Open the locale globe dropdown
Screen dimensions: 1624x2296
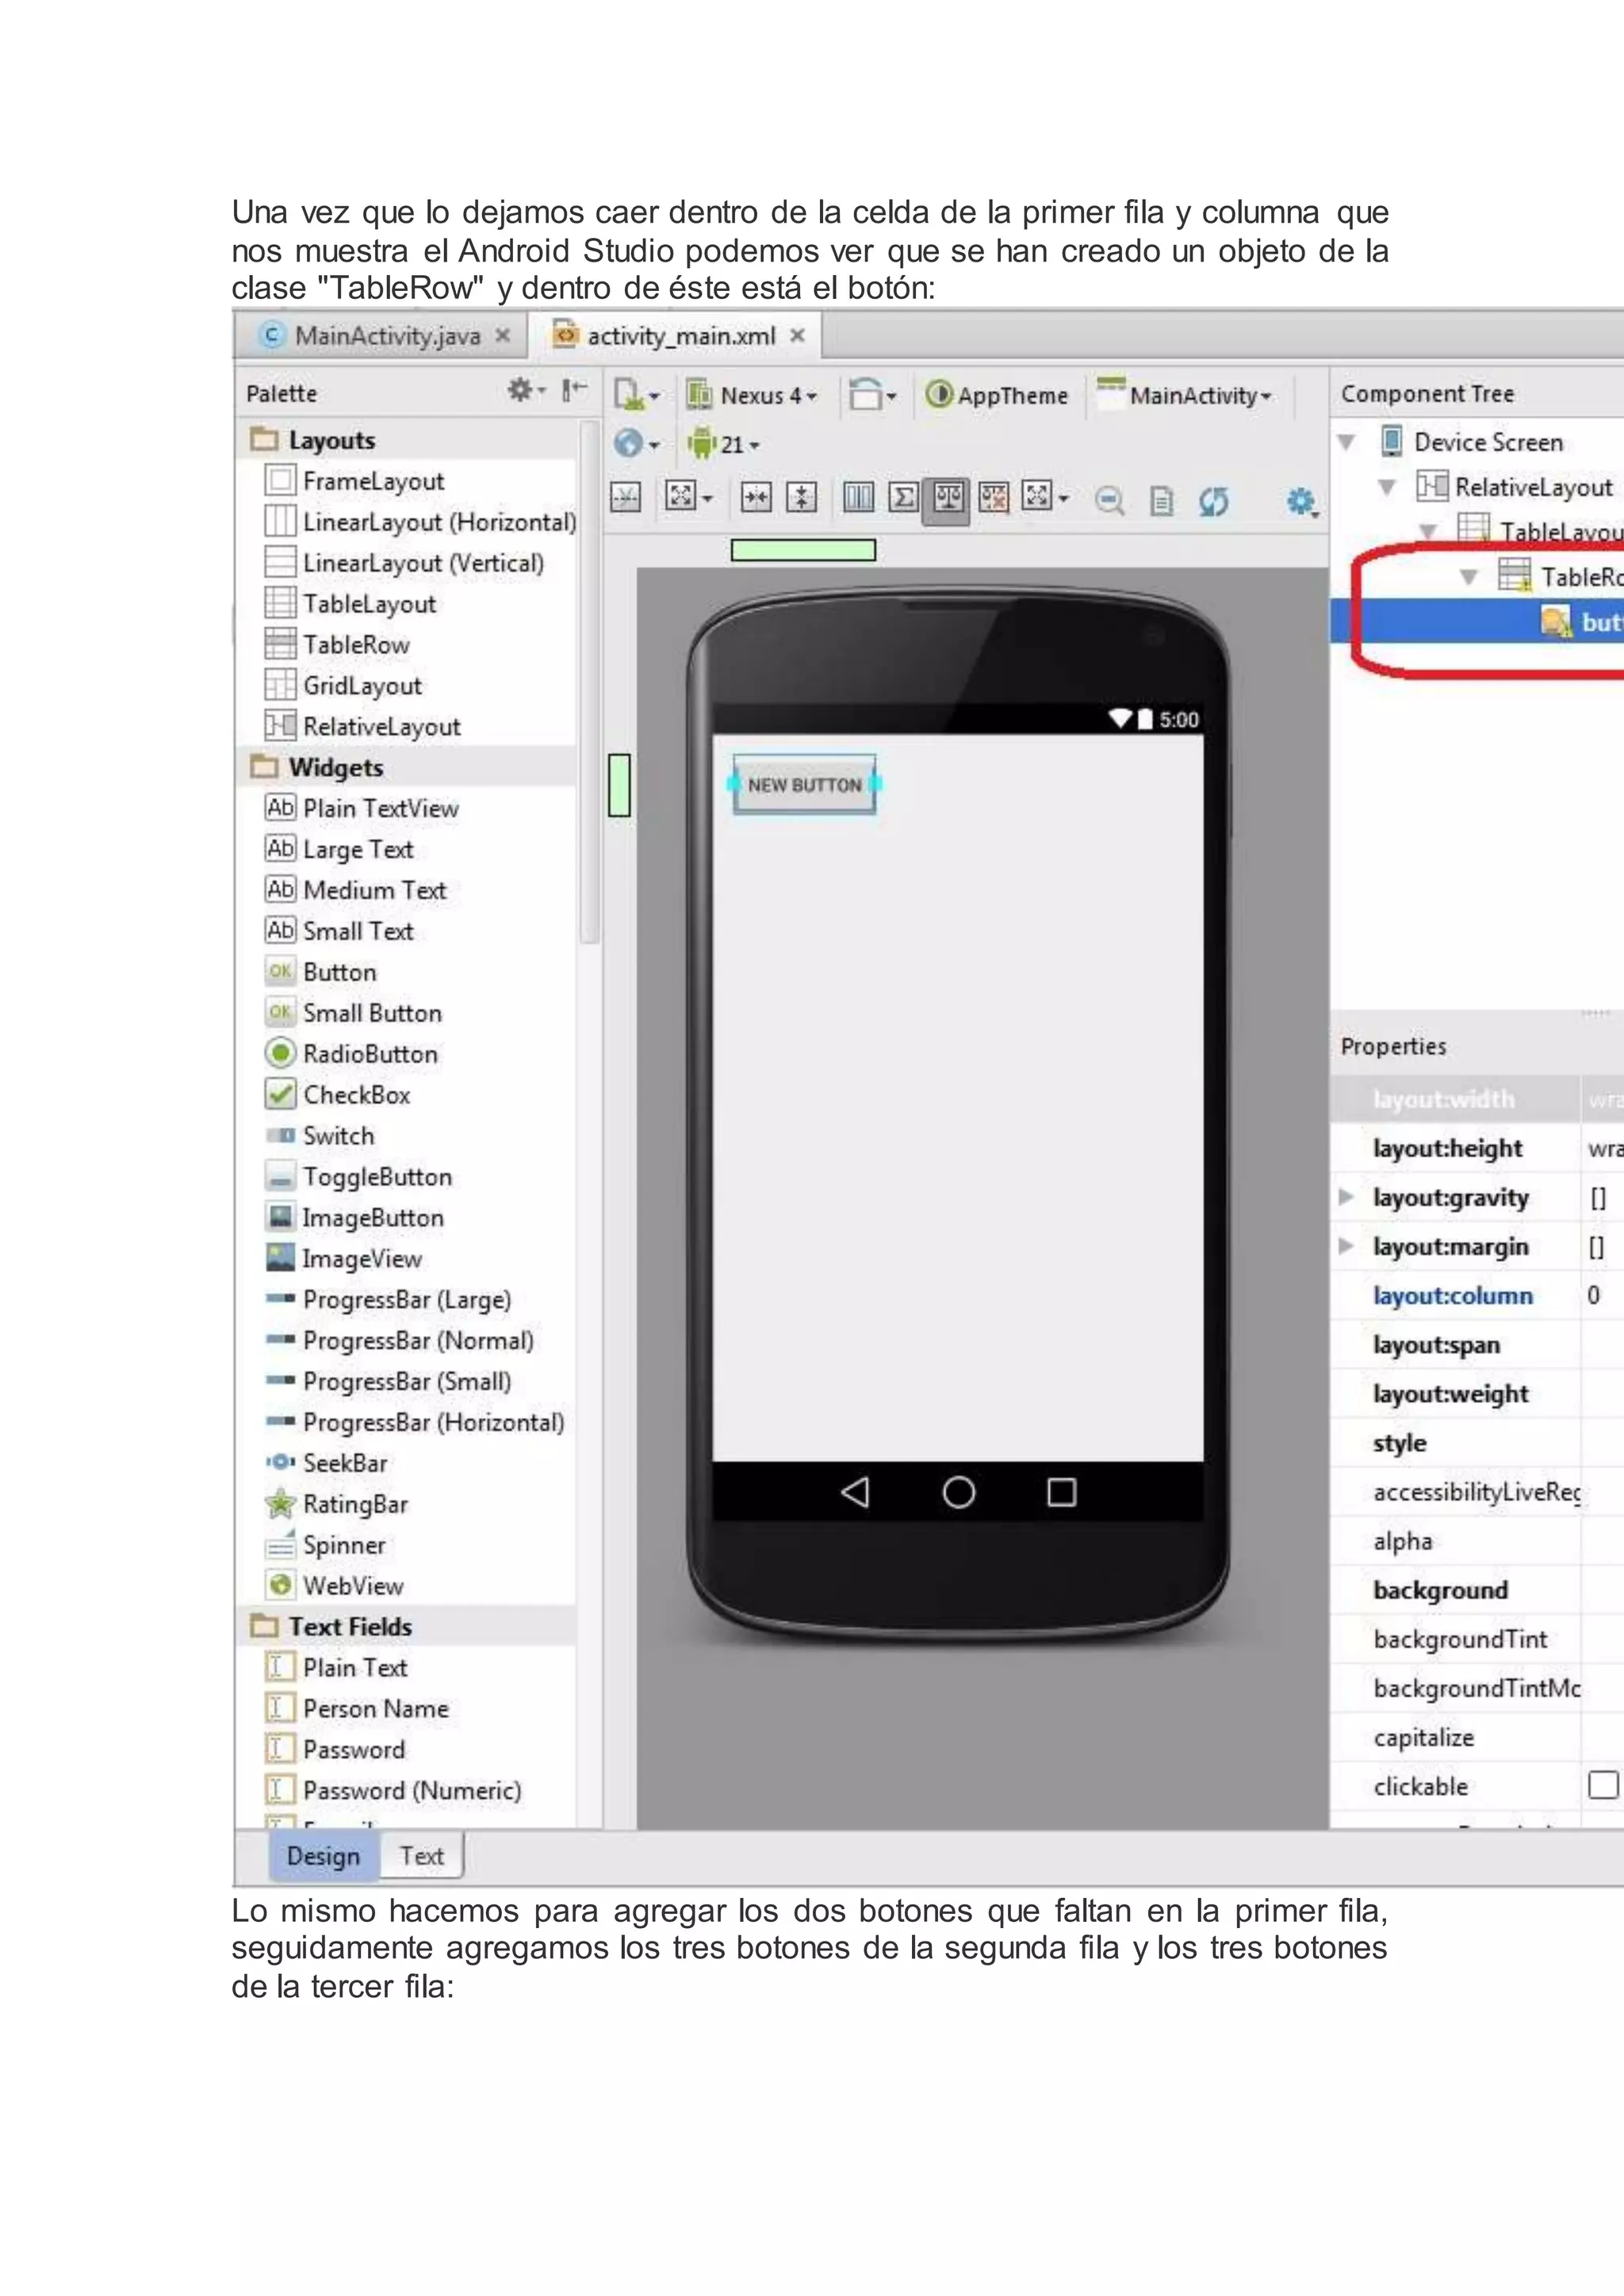[x=637, y=443]
